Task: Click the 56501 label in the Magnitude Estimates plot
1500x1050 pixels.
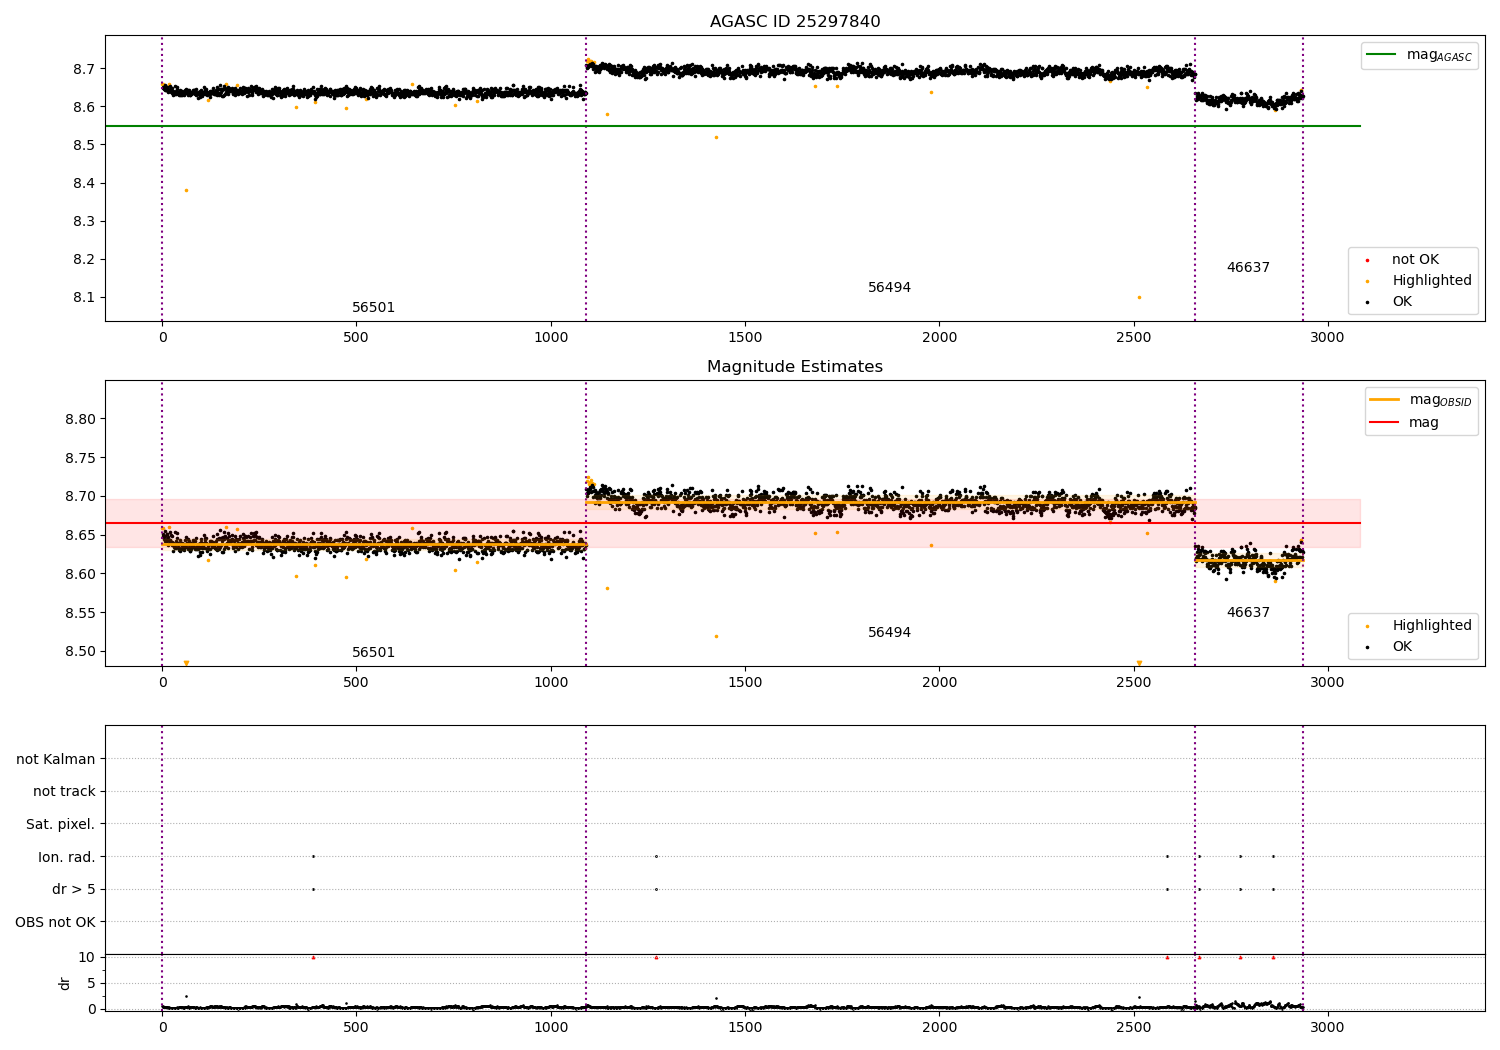Action: coord(373,653)
